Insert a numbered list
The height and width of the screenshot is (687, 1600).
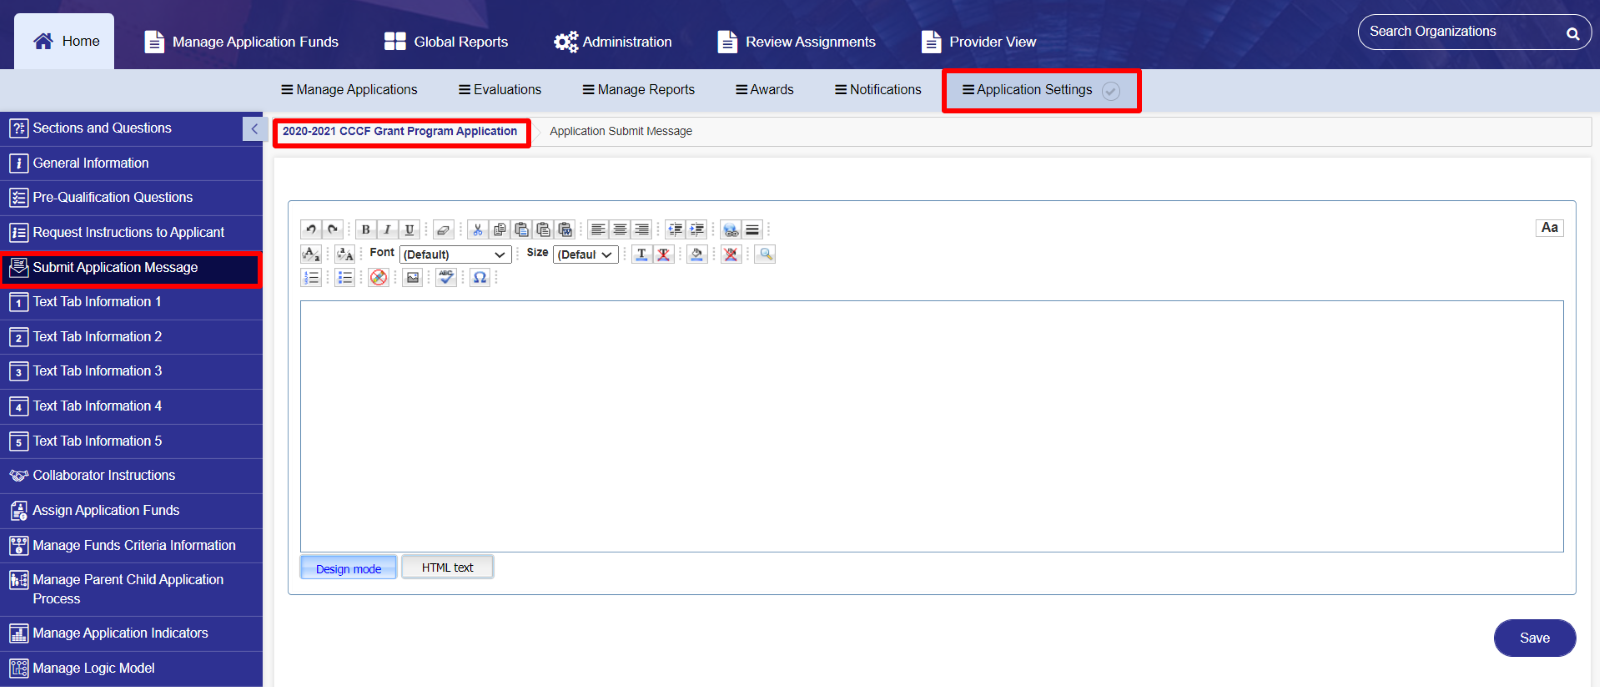311,277
